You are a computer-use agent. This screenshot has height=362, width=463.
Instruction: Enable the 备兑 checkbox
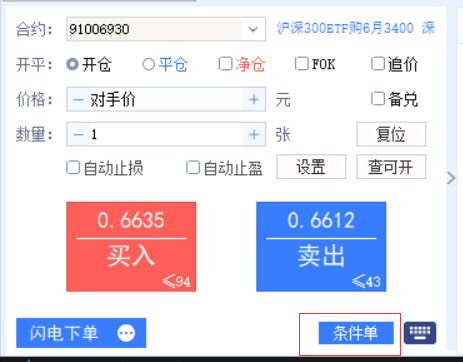(x=378, y=99)
